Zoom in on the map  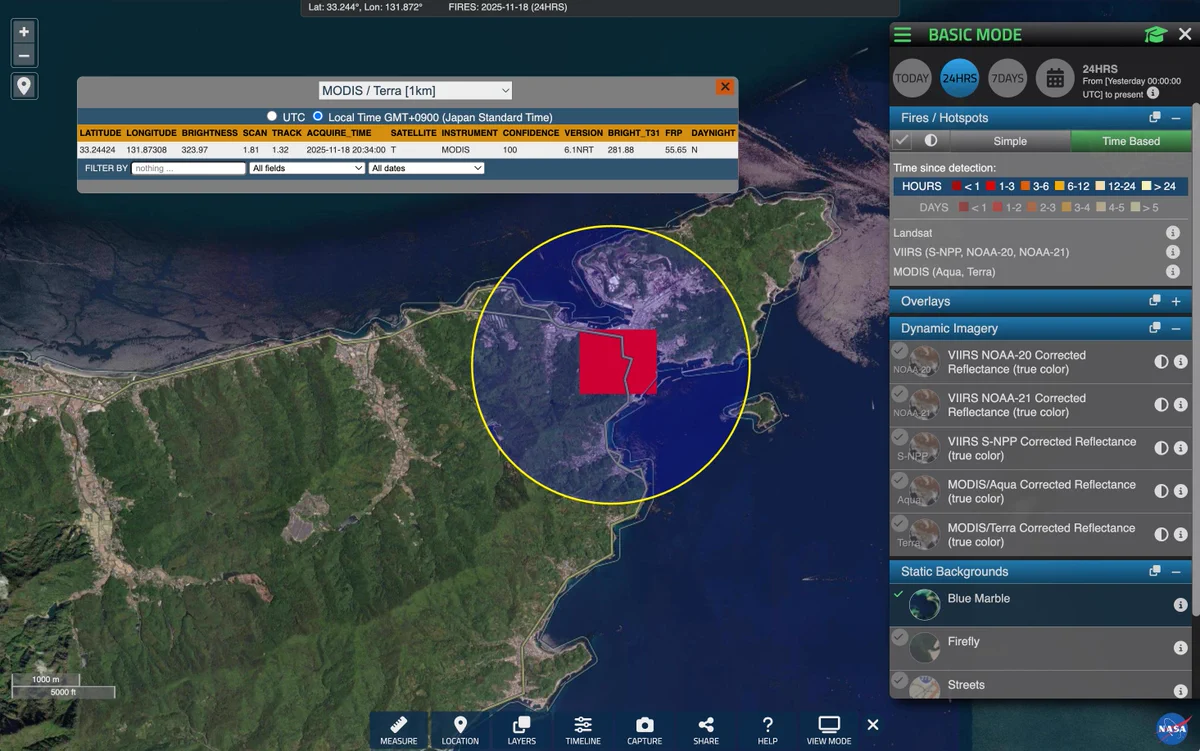point(24,31)
